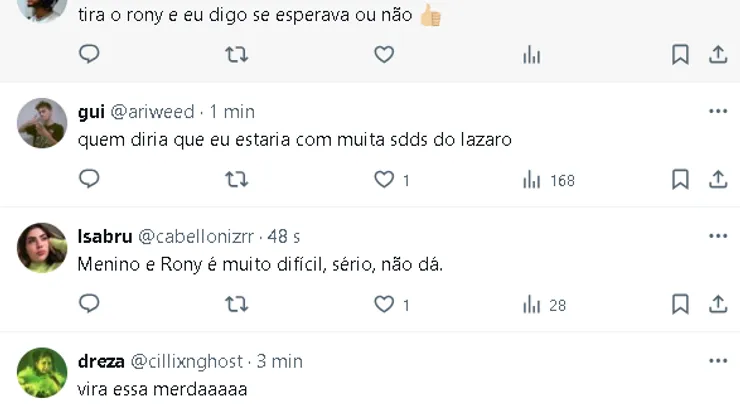Bookmark Isabru's tweet
The height and width of the screenshot is (416, 740).
pyautogui.click(x=680, y=305)
